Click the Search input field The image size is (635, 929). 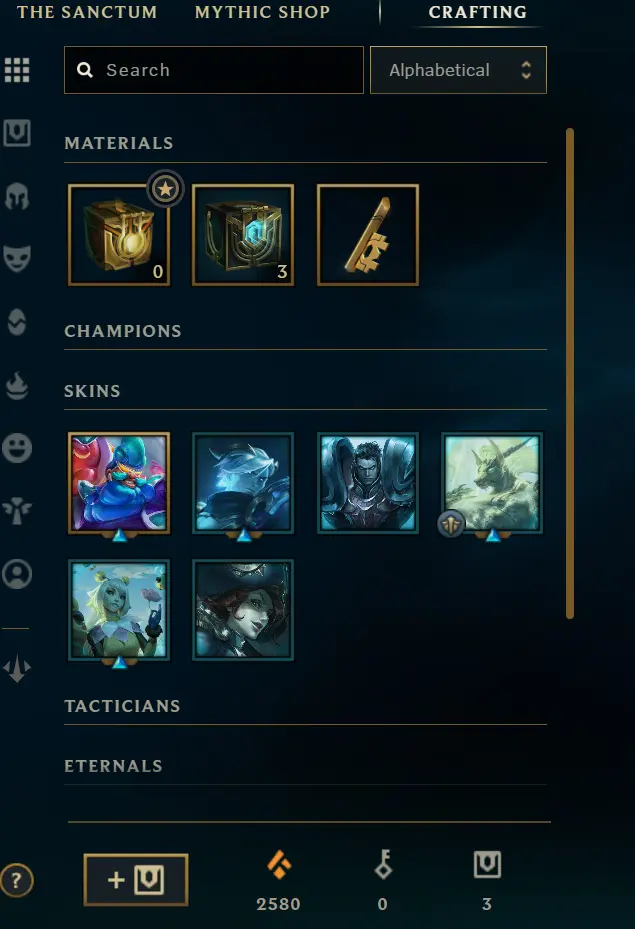[x=214, y=70]
